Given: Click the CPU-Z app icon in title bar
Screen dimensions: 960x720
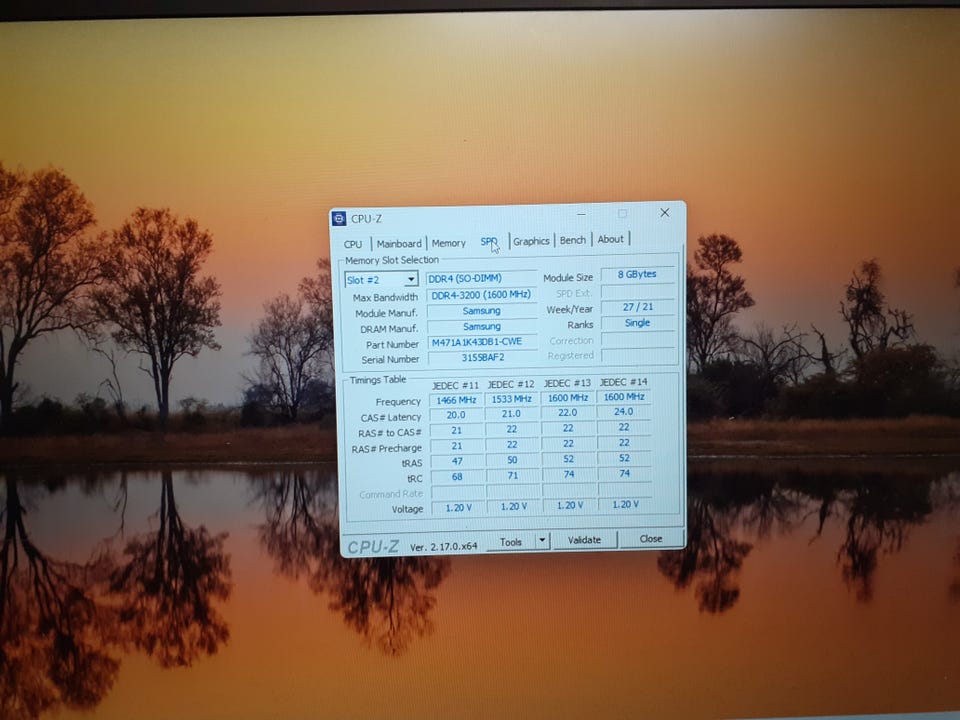Looking at the screenshot, I should [340, 219].
